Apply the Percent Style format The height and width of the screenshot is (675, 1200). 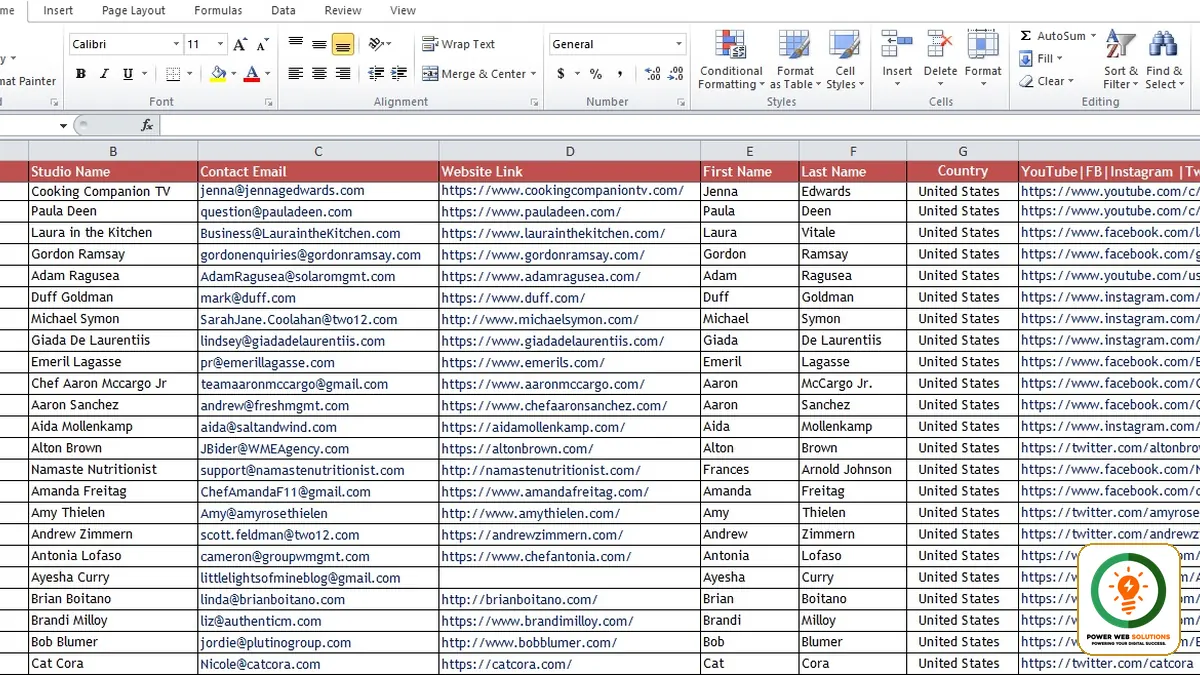coord(595,74)
